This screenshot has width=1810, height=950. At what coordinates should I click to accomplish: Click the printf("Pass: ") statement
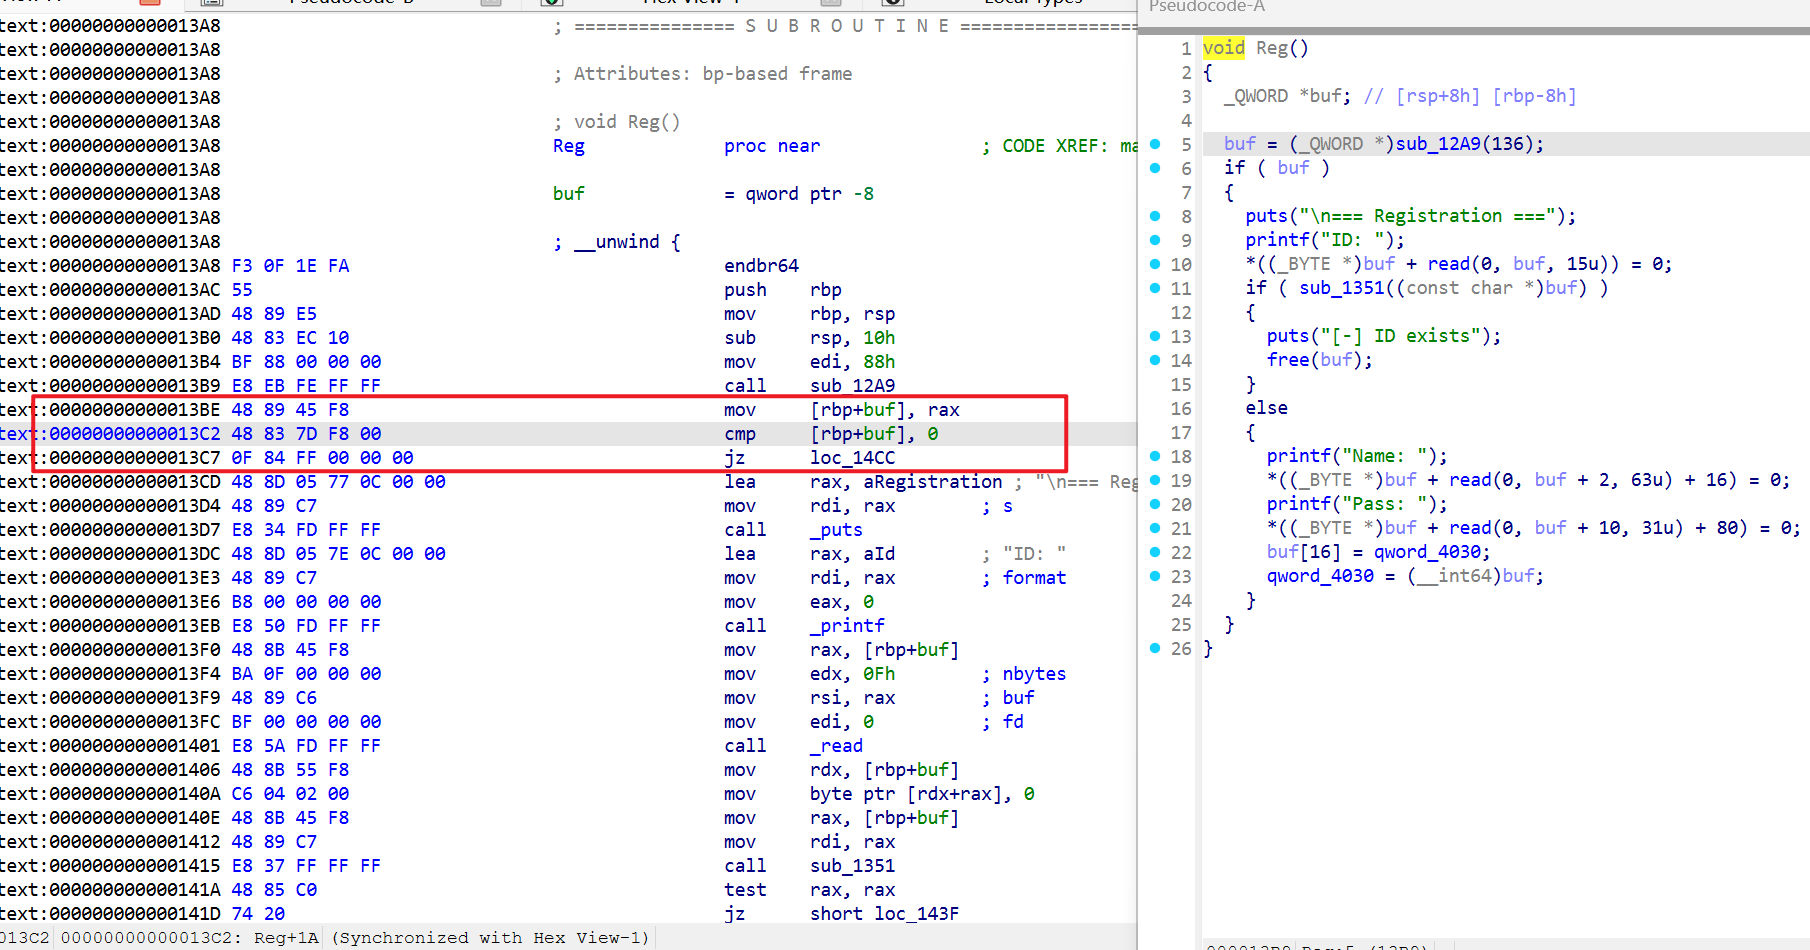[1357, 504]
